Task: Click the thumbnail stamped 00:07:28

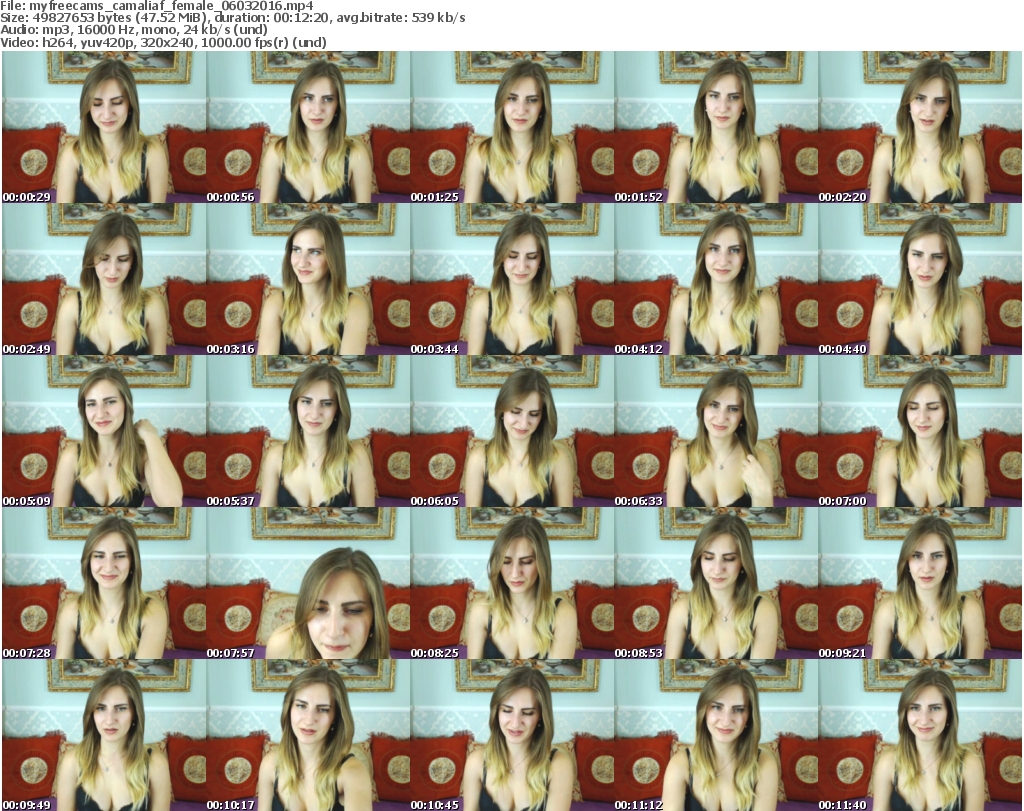Action: tap(104, 583)
